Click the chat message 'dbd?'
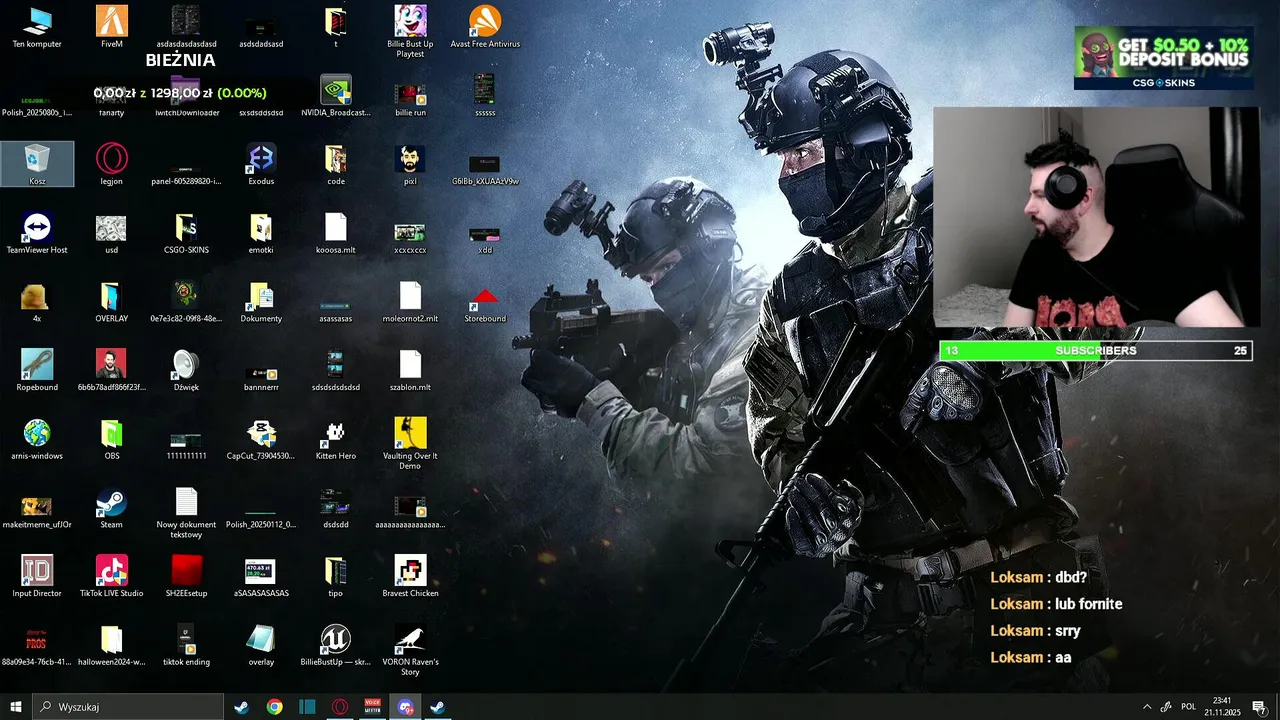The height and width of the screenshot is (720, 1280). [1070, 577]
